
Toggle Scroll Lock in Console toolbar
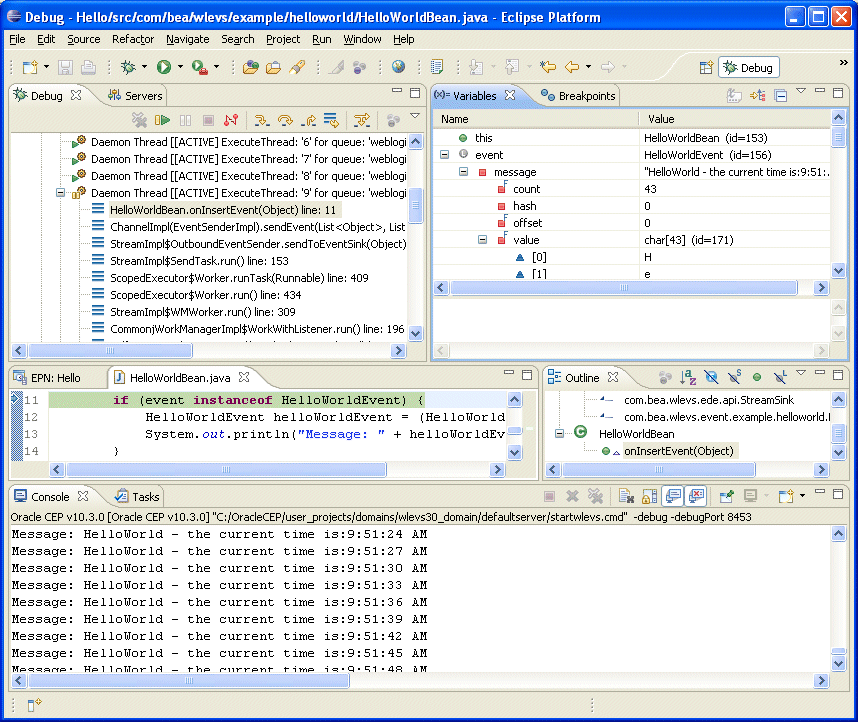pyautogui.click(x=651, y=496)
